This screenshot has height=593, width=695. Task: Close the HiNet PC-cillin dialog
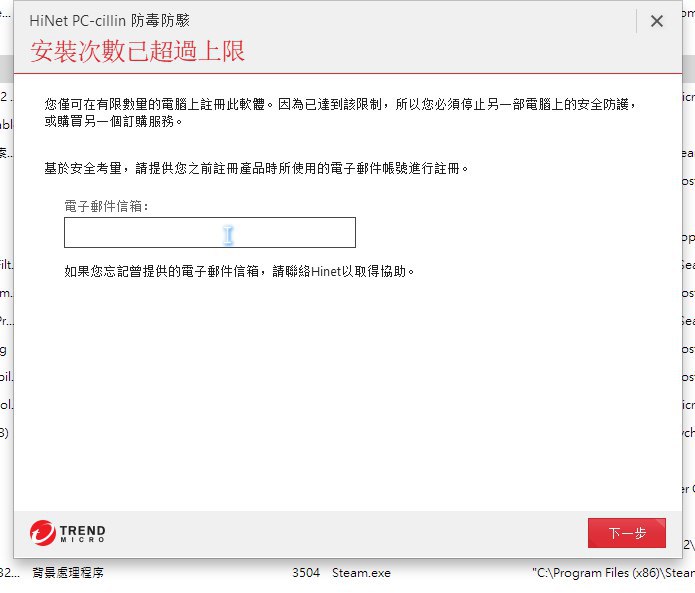coord(656,21)
